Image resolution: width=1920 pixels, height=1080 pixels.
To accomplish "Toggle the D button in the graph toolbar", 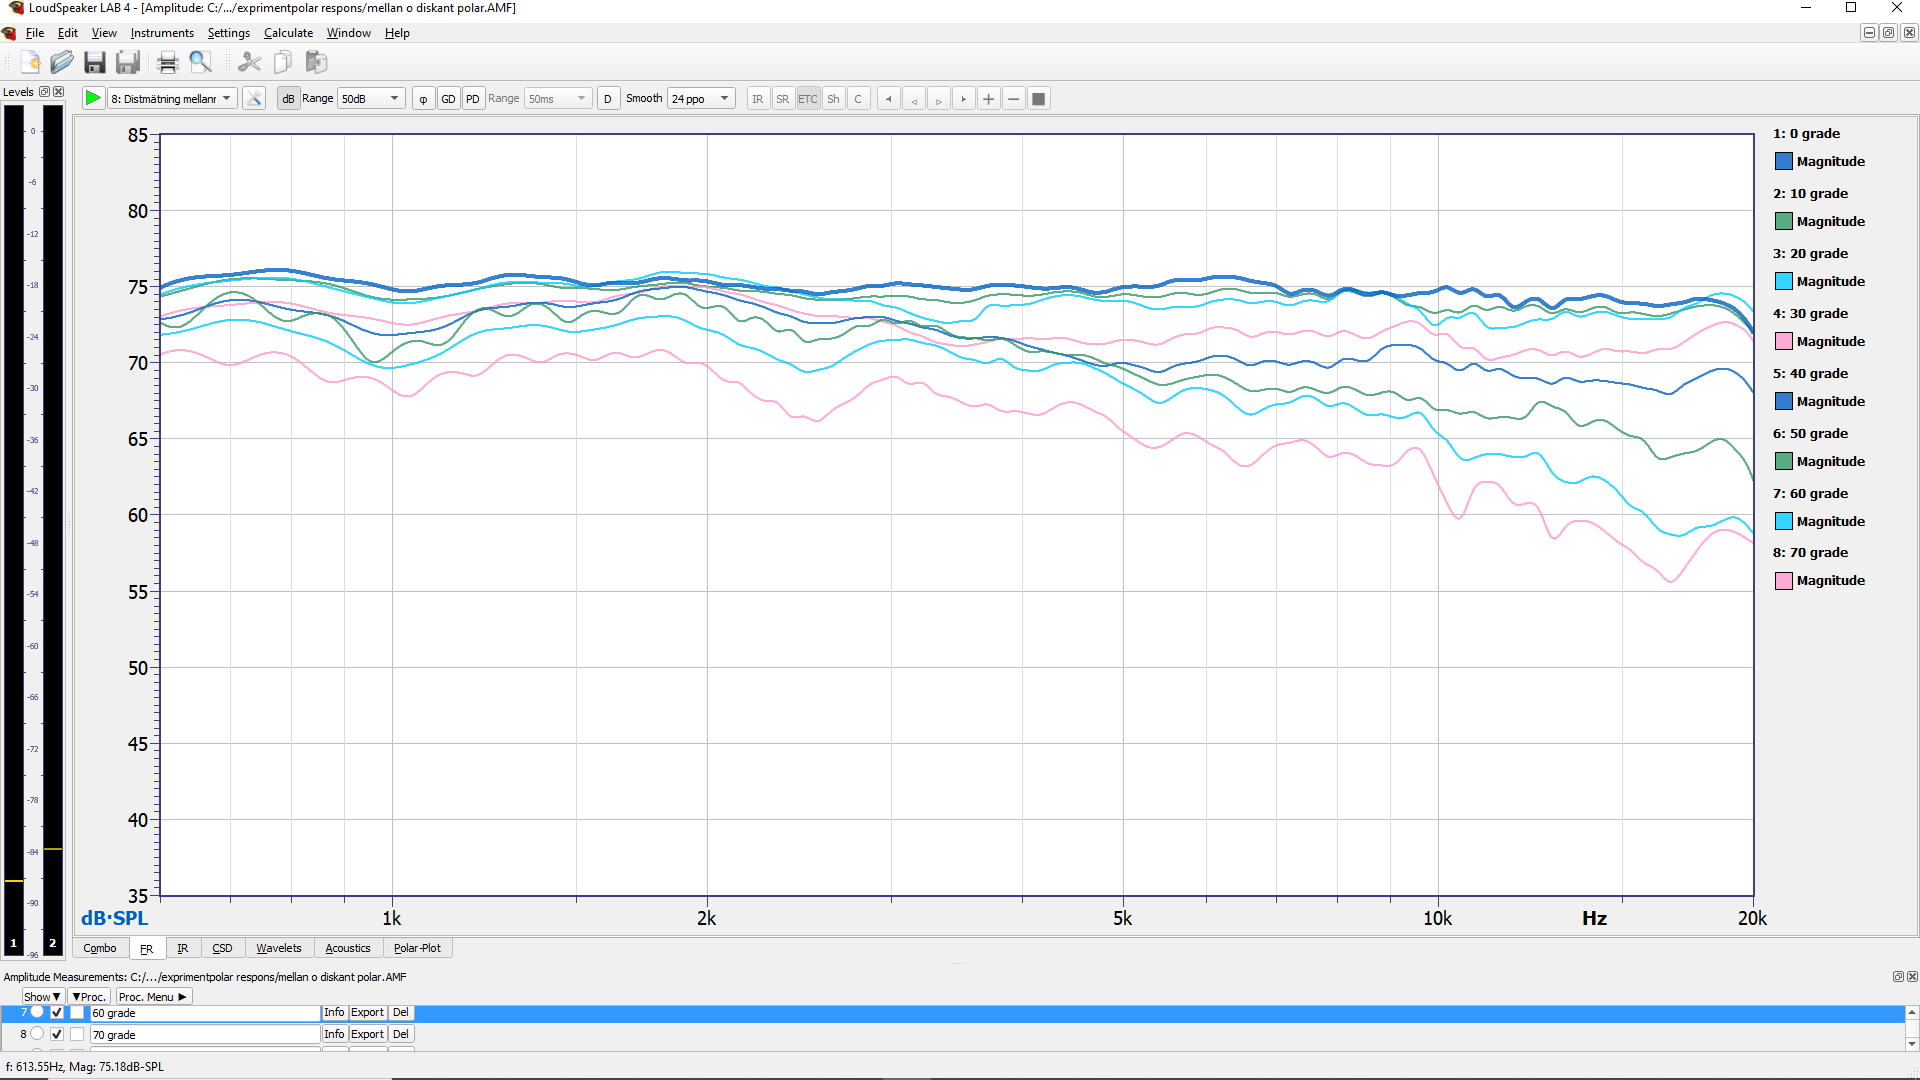I will tap(608, 98).
